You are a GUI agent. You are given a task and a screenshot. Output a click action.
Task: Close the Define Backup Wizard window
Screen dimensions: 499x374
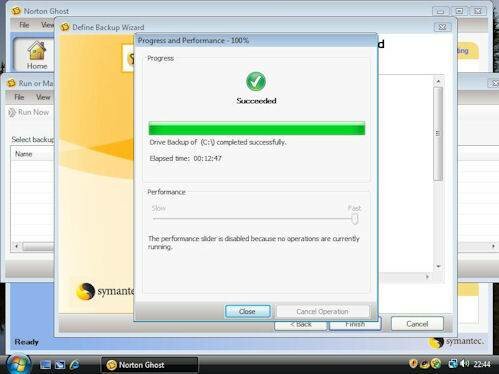(x=442, y=27)
